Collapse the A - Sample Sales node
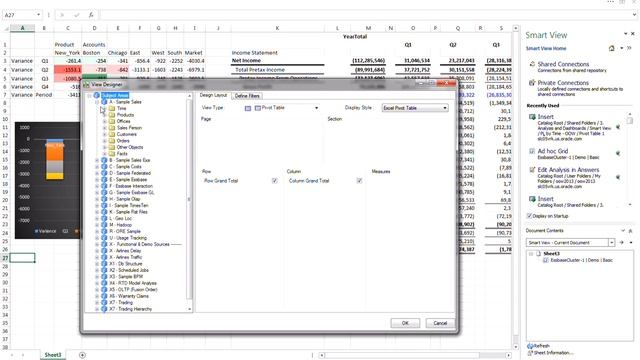640x360 pixels. coord(97,102)
